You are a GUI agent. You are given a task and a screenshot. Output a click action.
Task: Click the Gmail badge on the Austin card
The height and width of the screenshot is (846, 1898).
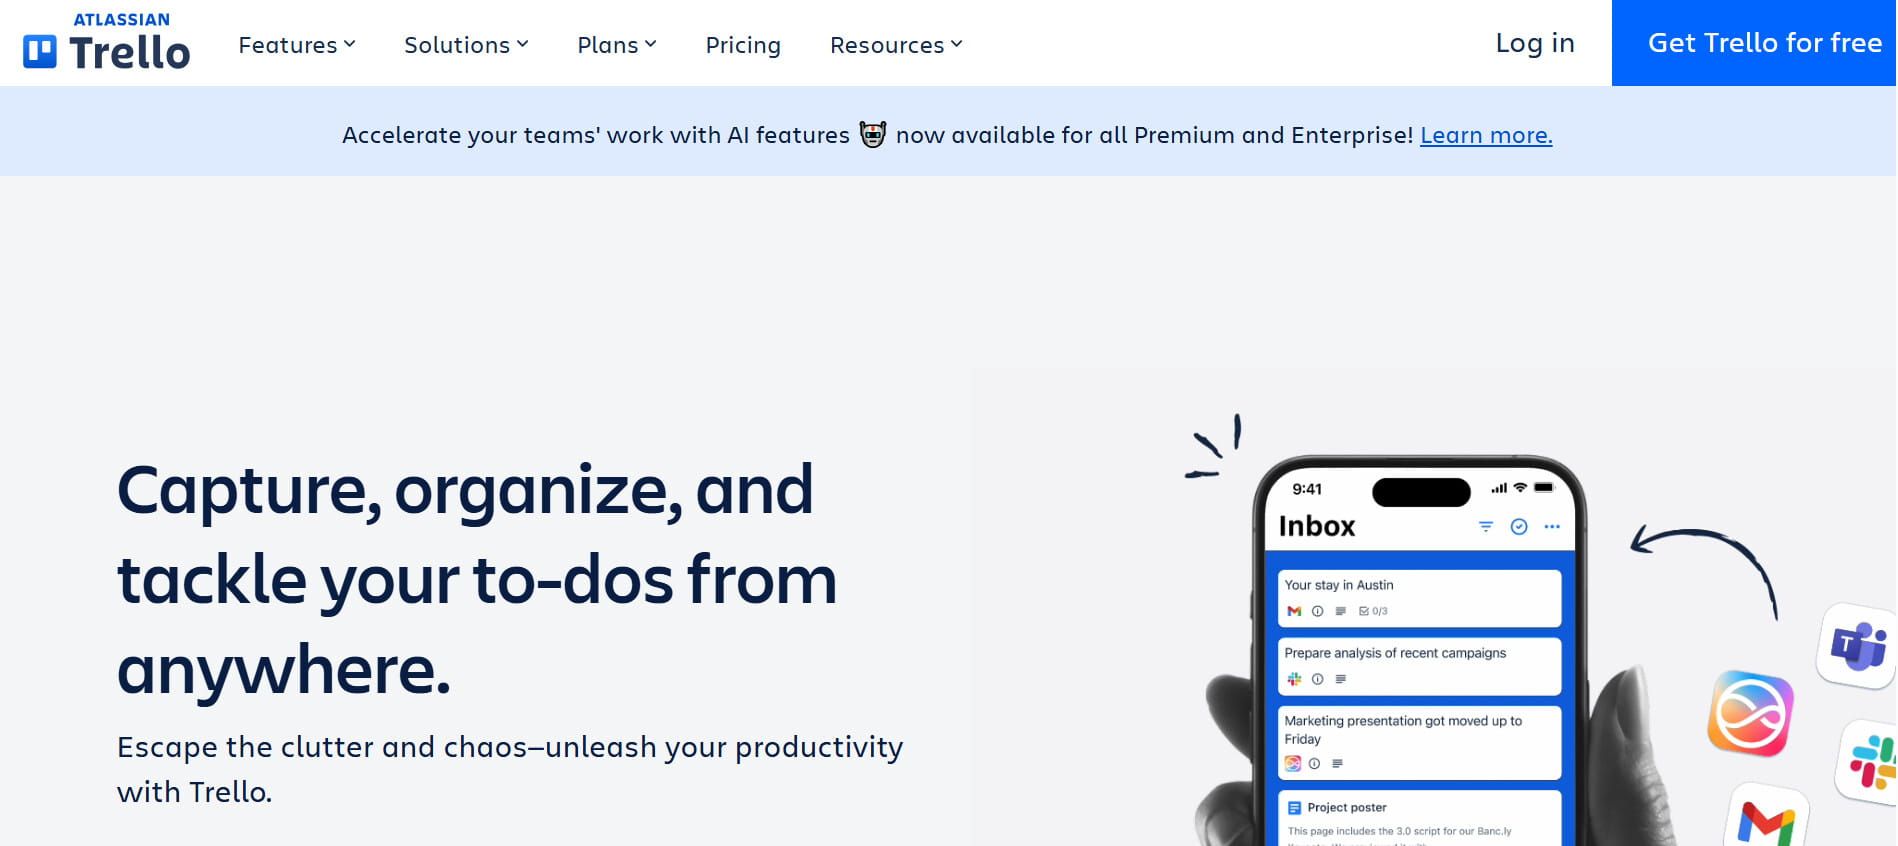coord(1294,610)
